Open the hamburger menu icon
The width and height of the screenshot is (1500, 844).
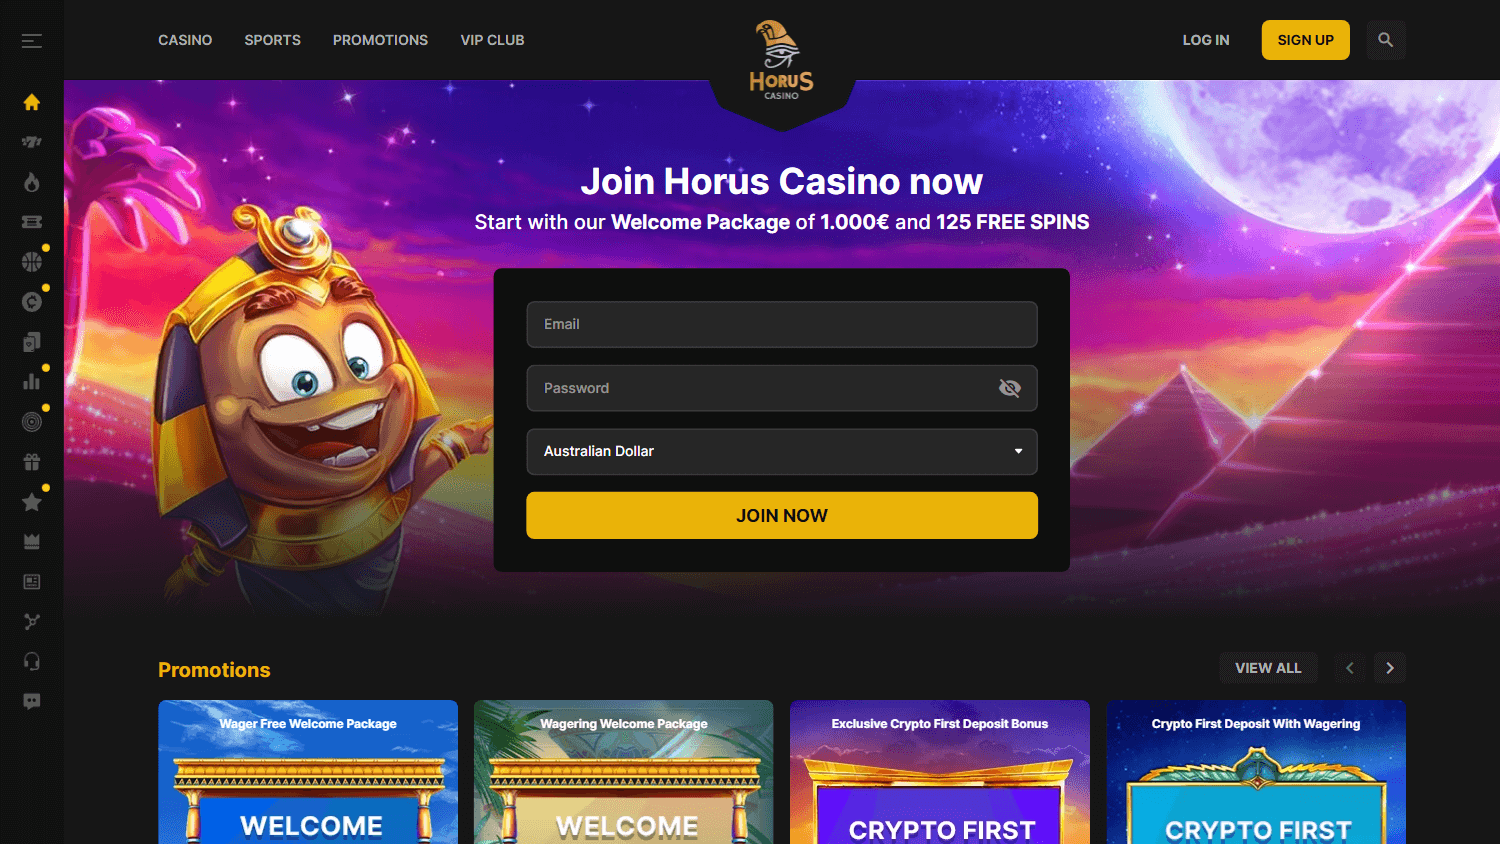[x=32, y=41]
